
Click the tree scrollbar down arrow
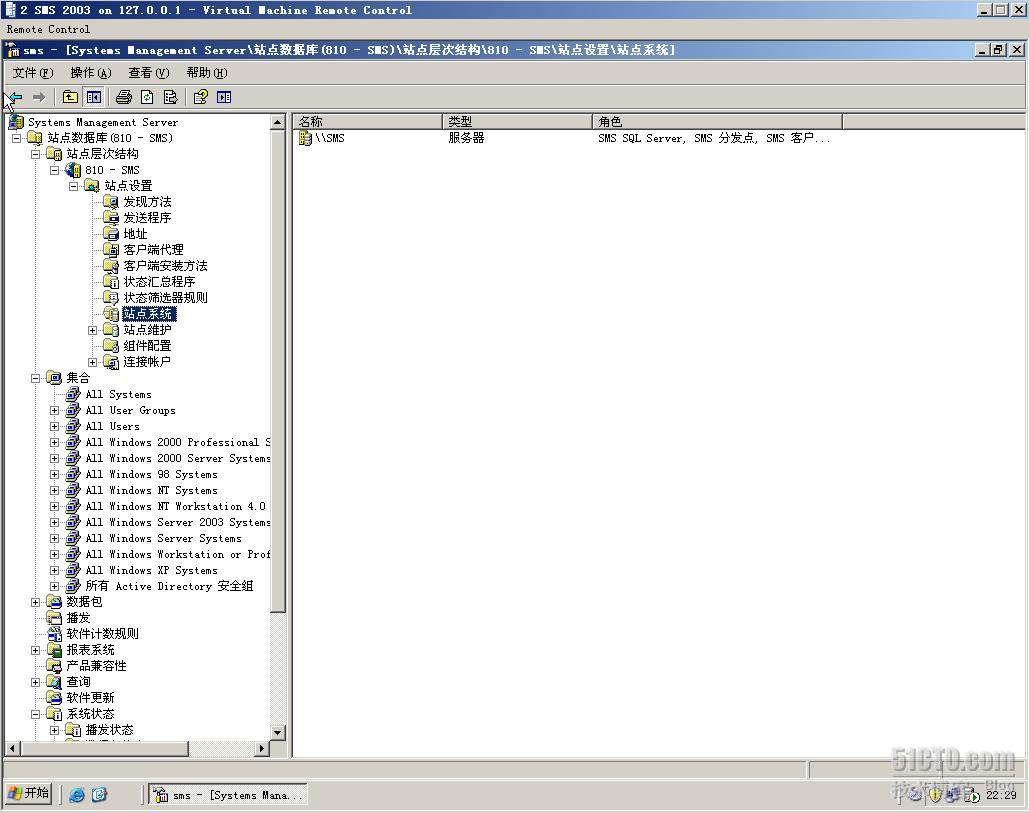click(x=278, y=732)
